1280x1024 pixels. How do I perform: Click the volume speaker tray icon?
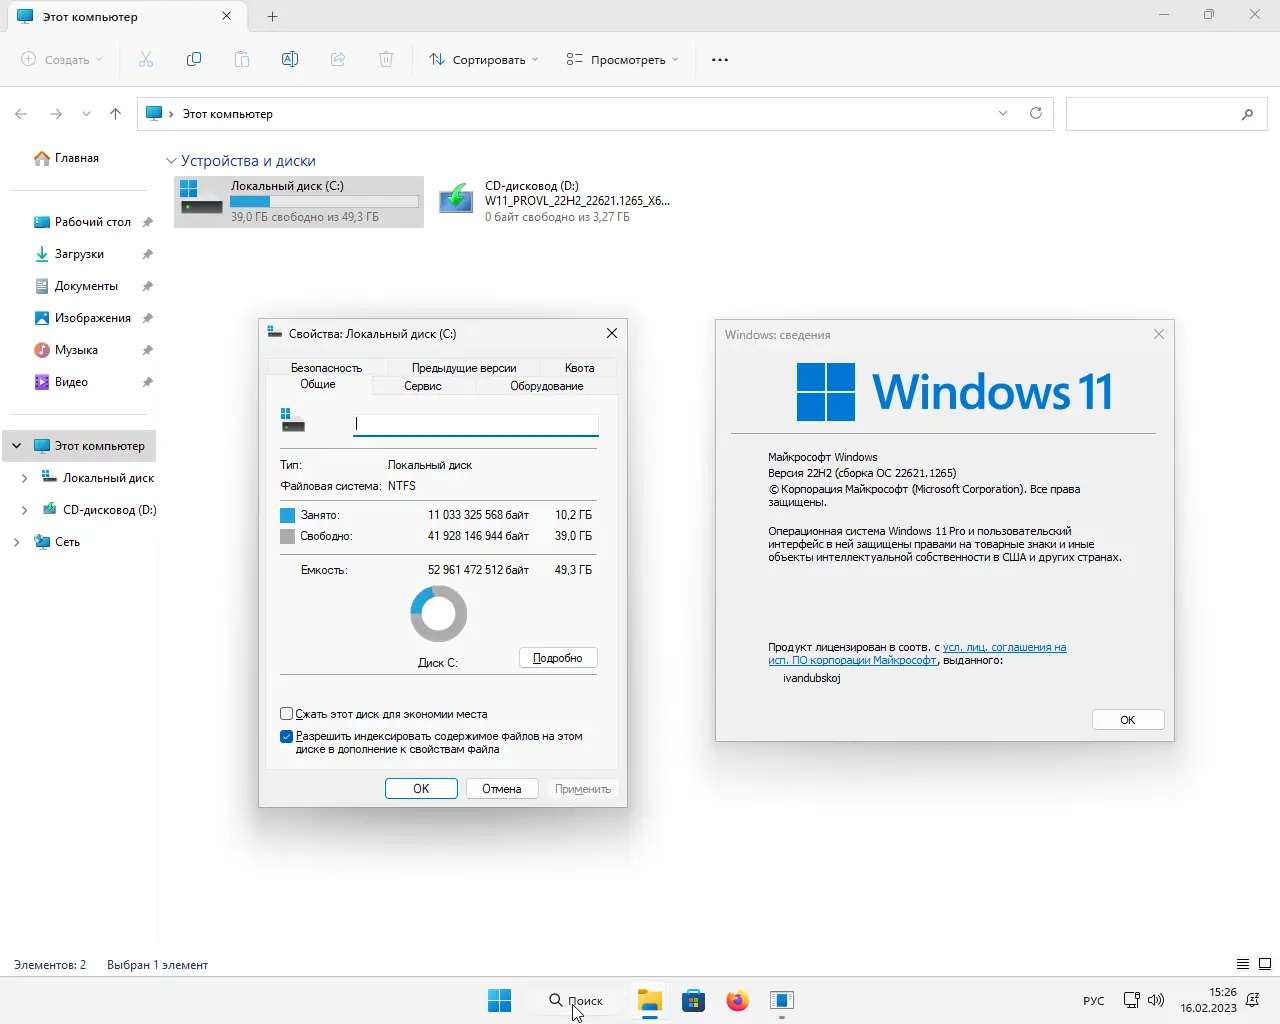(x=1156, y=1000)
